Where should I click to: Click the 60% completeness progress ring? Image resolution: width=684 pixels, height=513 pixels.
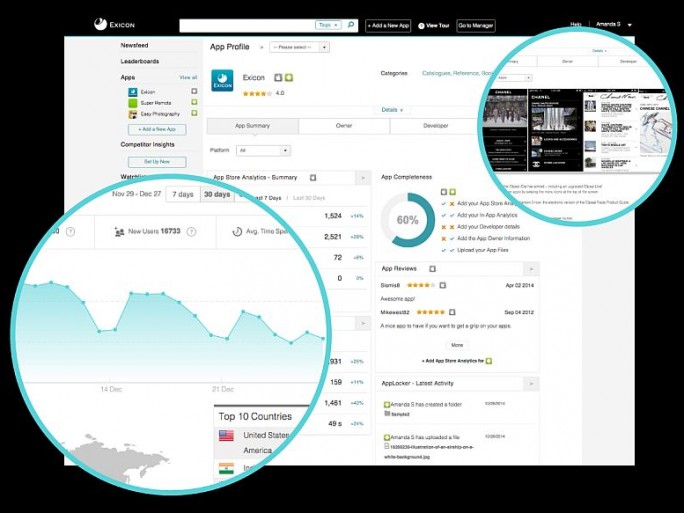407,220
